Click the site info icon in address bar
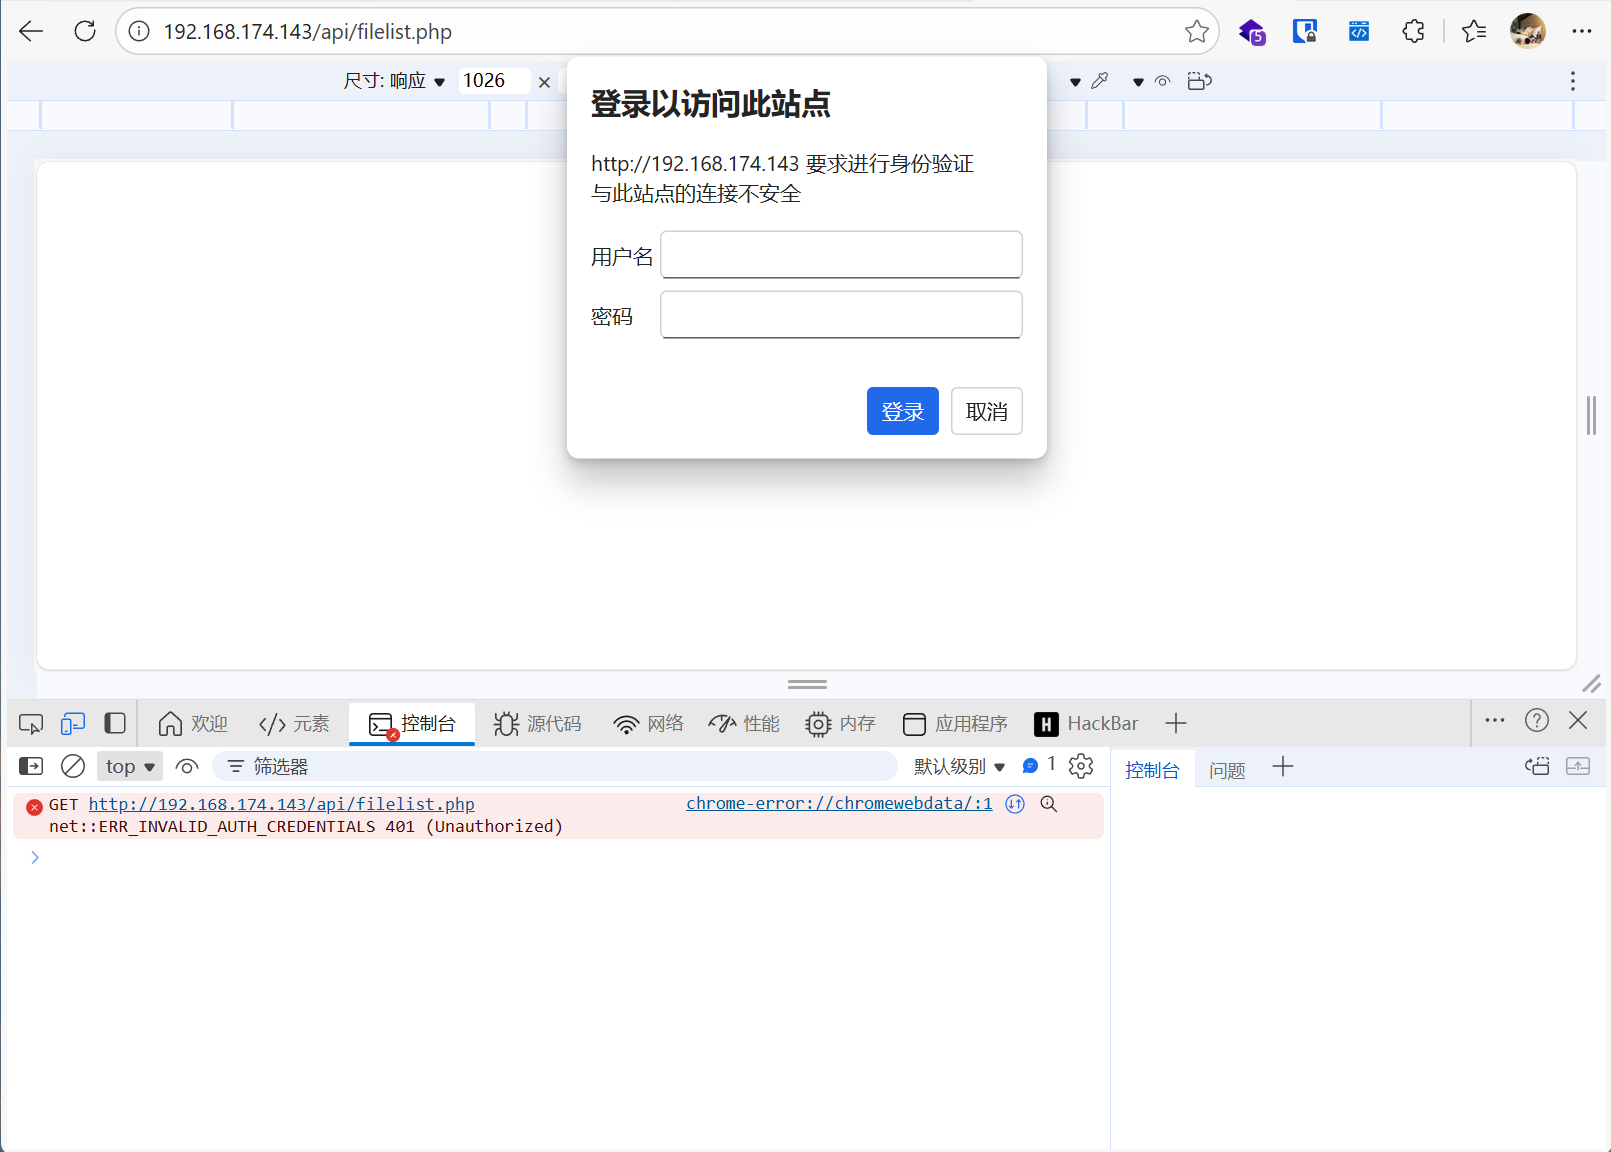This screenshot has height=1152, width=1611. pos(137,31)
